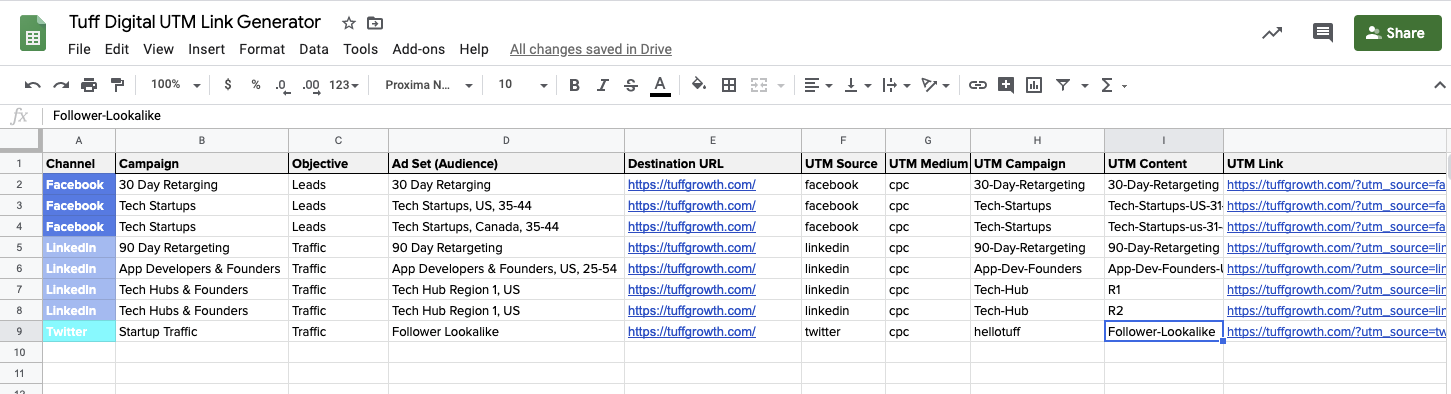1451x394 pixels.
Task: Open filter views dropdown arrow
Action: click(1085, 86)
